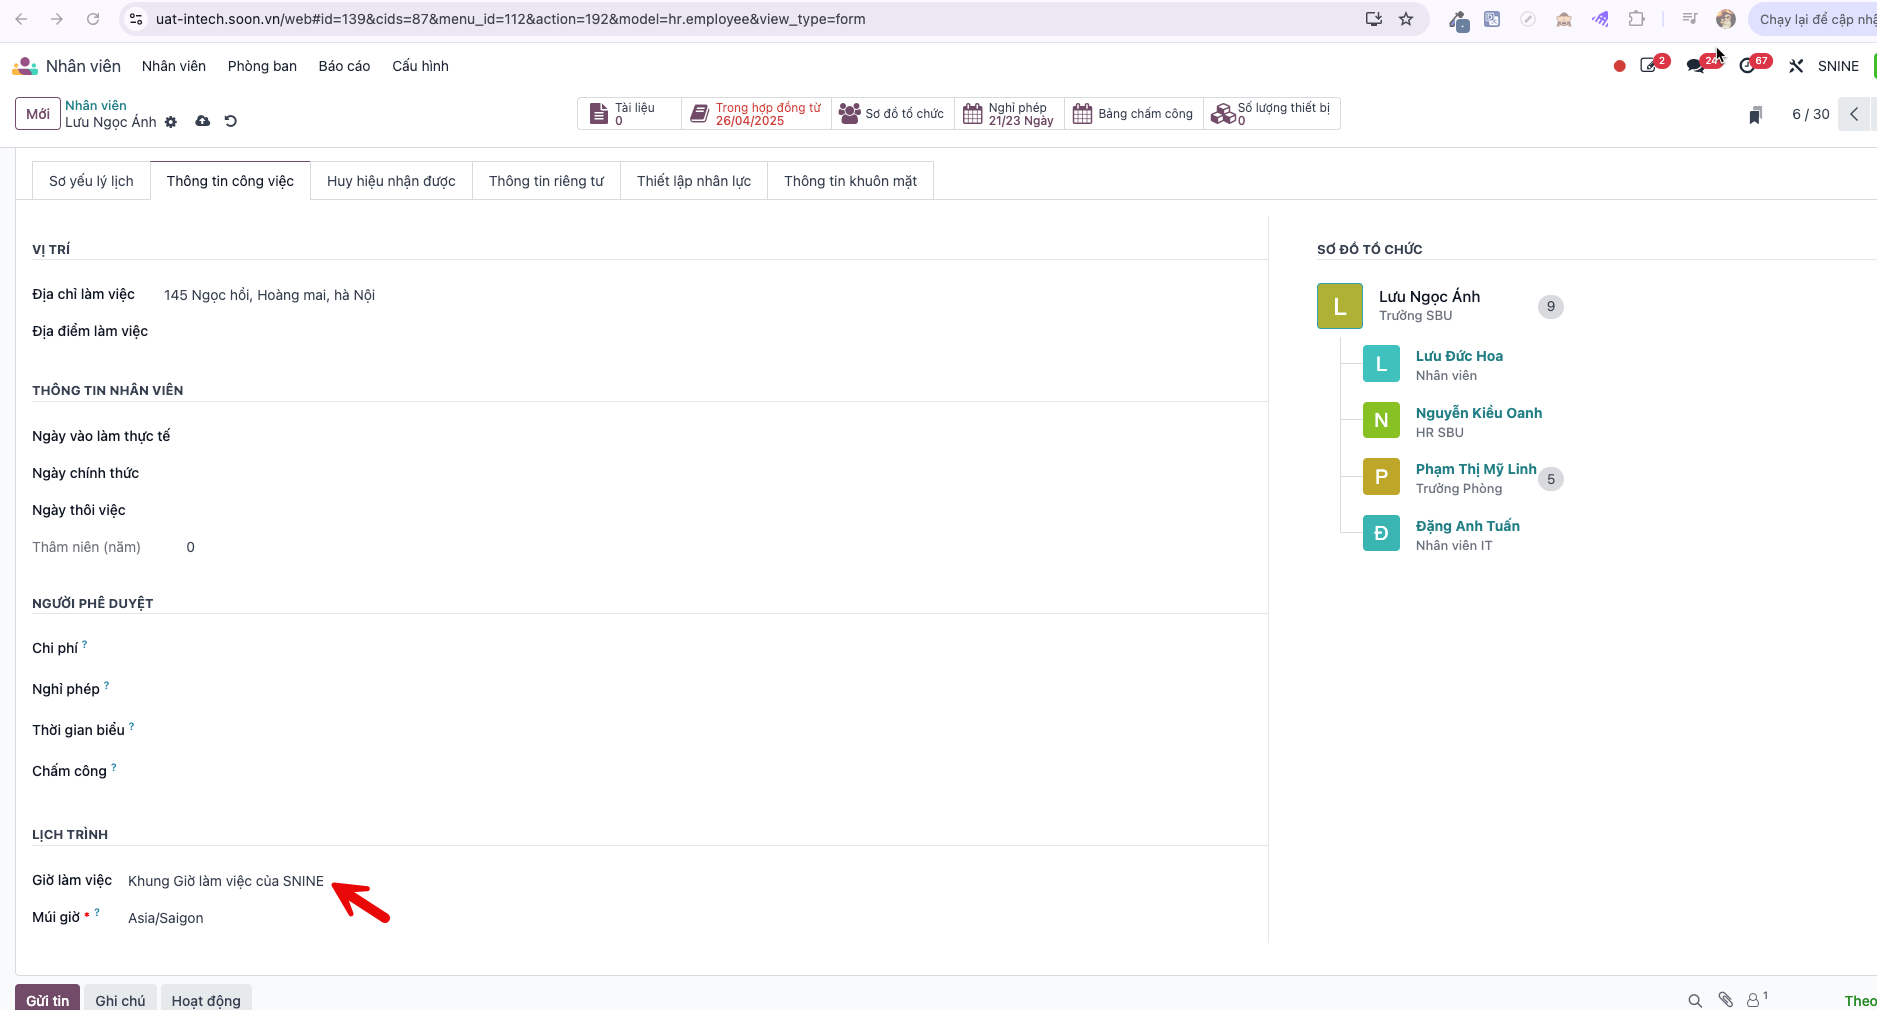Image resolution: width=1877 pixels, height=1010 pixels.
Task: Switch to the Thông tin riêng tư tab
Action: point(546,181)
